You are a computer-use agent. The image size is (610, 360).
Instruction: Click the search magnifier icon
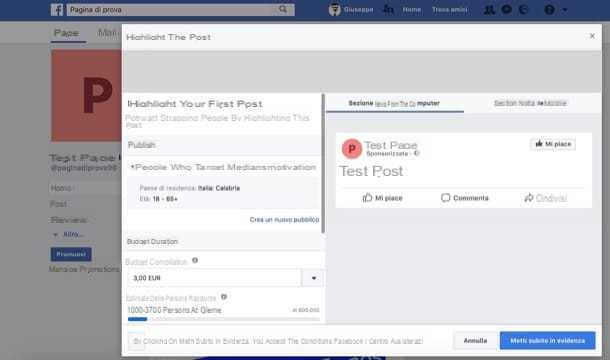coord(283,9)
